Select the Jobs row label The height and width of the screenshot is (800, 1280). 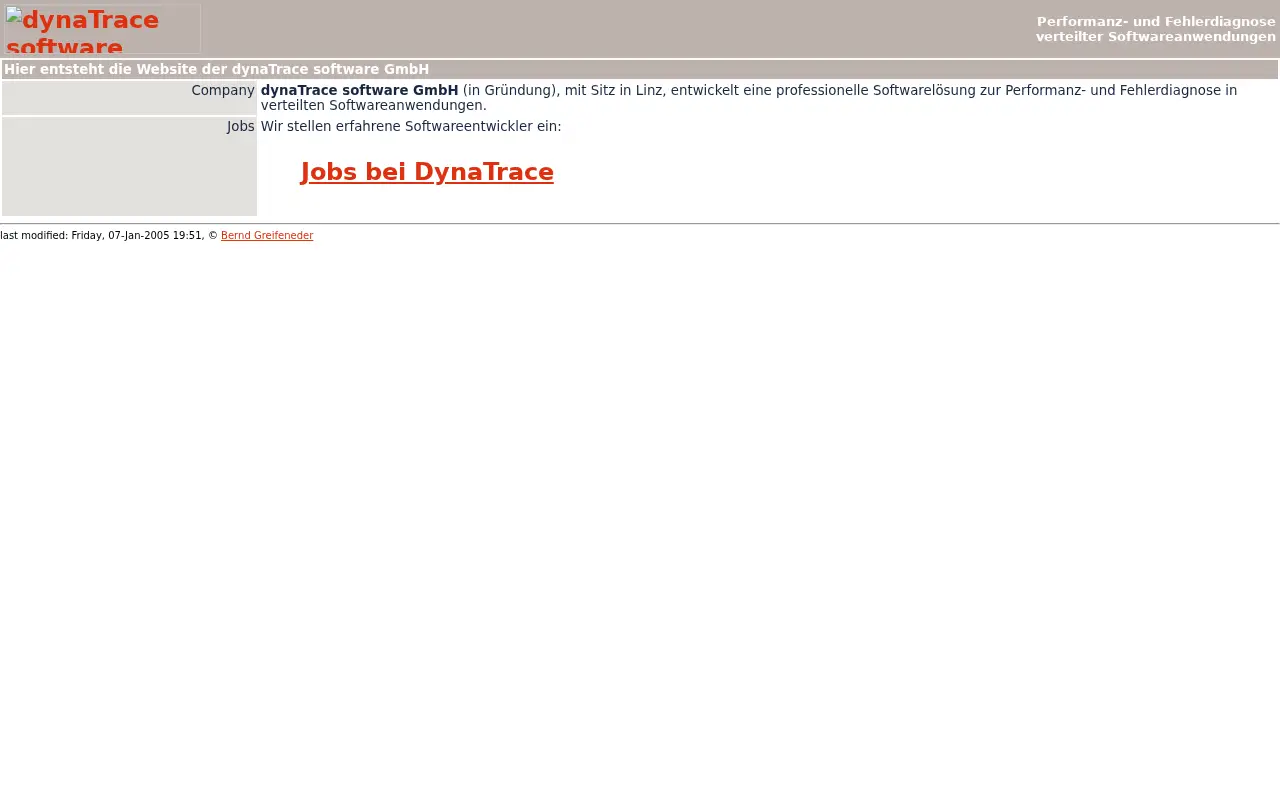click(x=240, y=127)
